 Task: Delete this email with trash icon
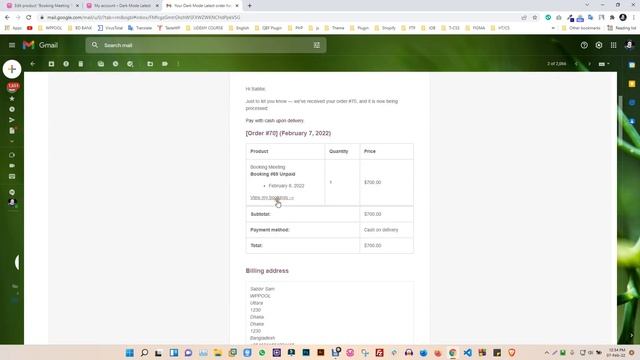pos(81,64)
